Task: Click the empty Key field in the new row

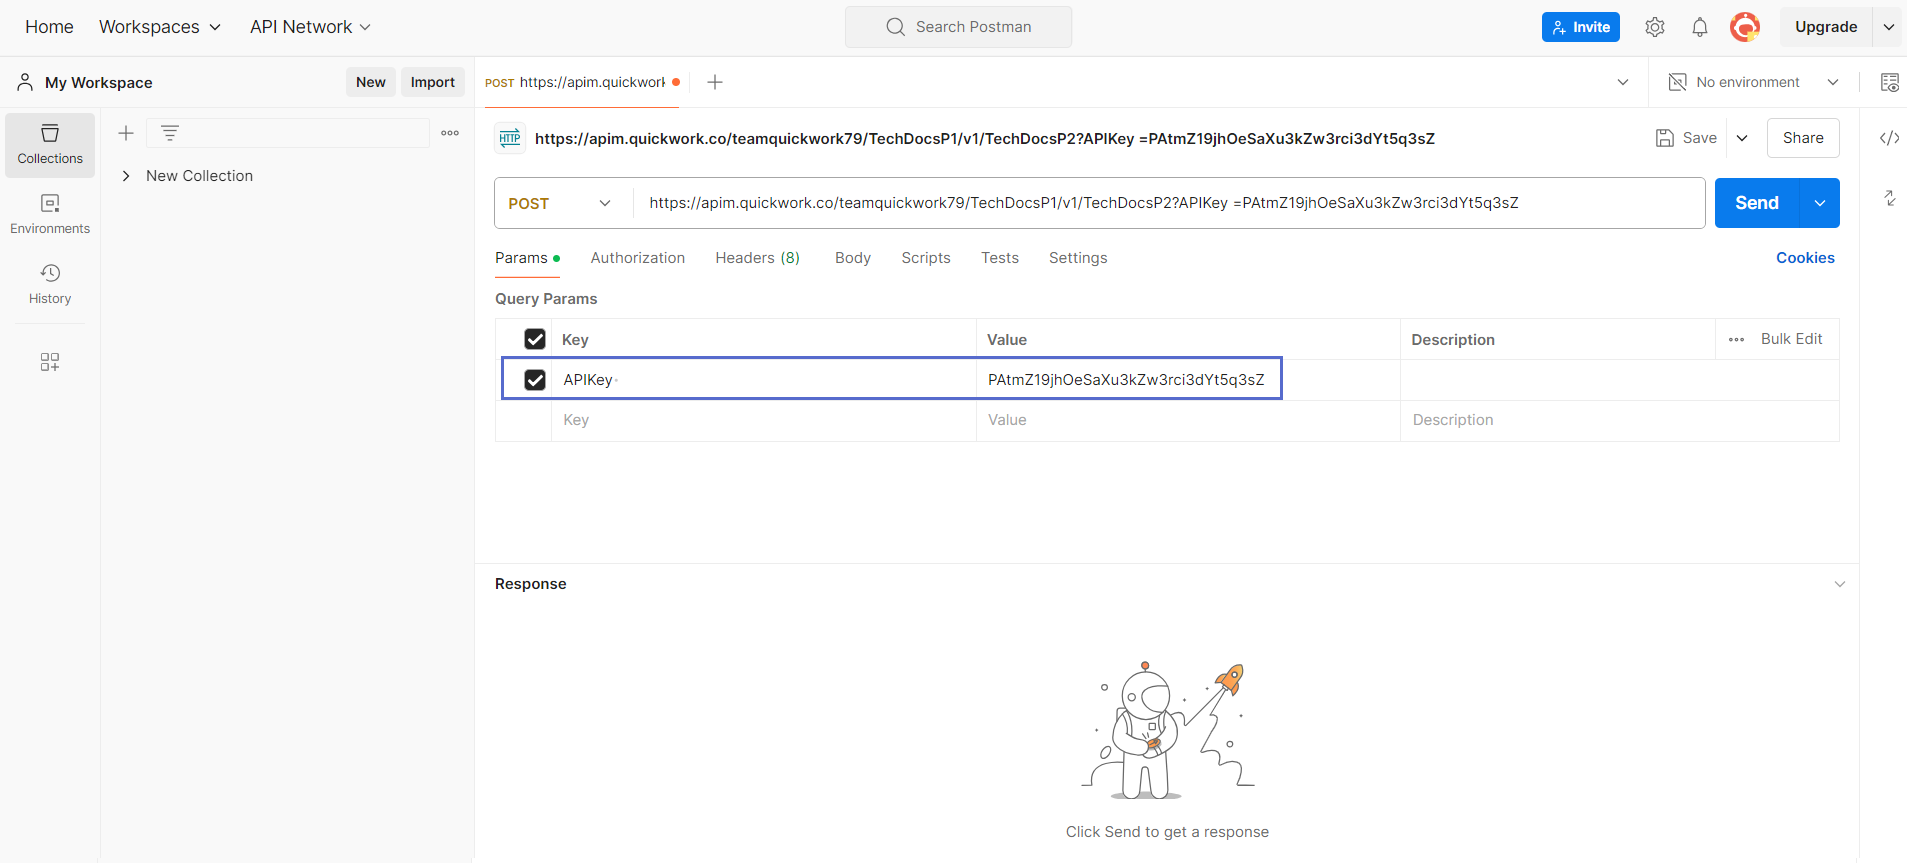Action: [x=764, y=420]
